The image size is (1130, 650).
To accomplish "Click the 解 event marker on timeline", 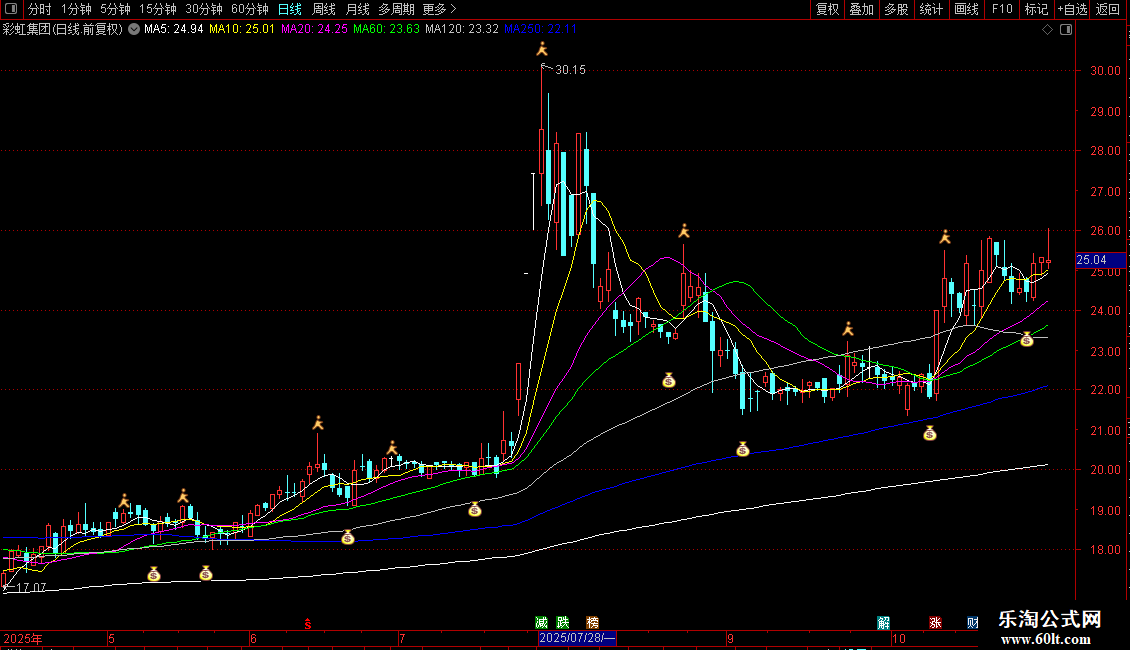I will pyautogui.click(x=884, y=622).
